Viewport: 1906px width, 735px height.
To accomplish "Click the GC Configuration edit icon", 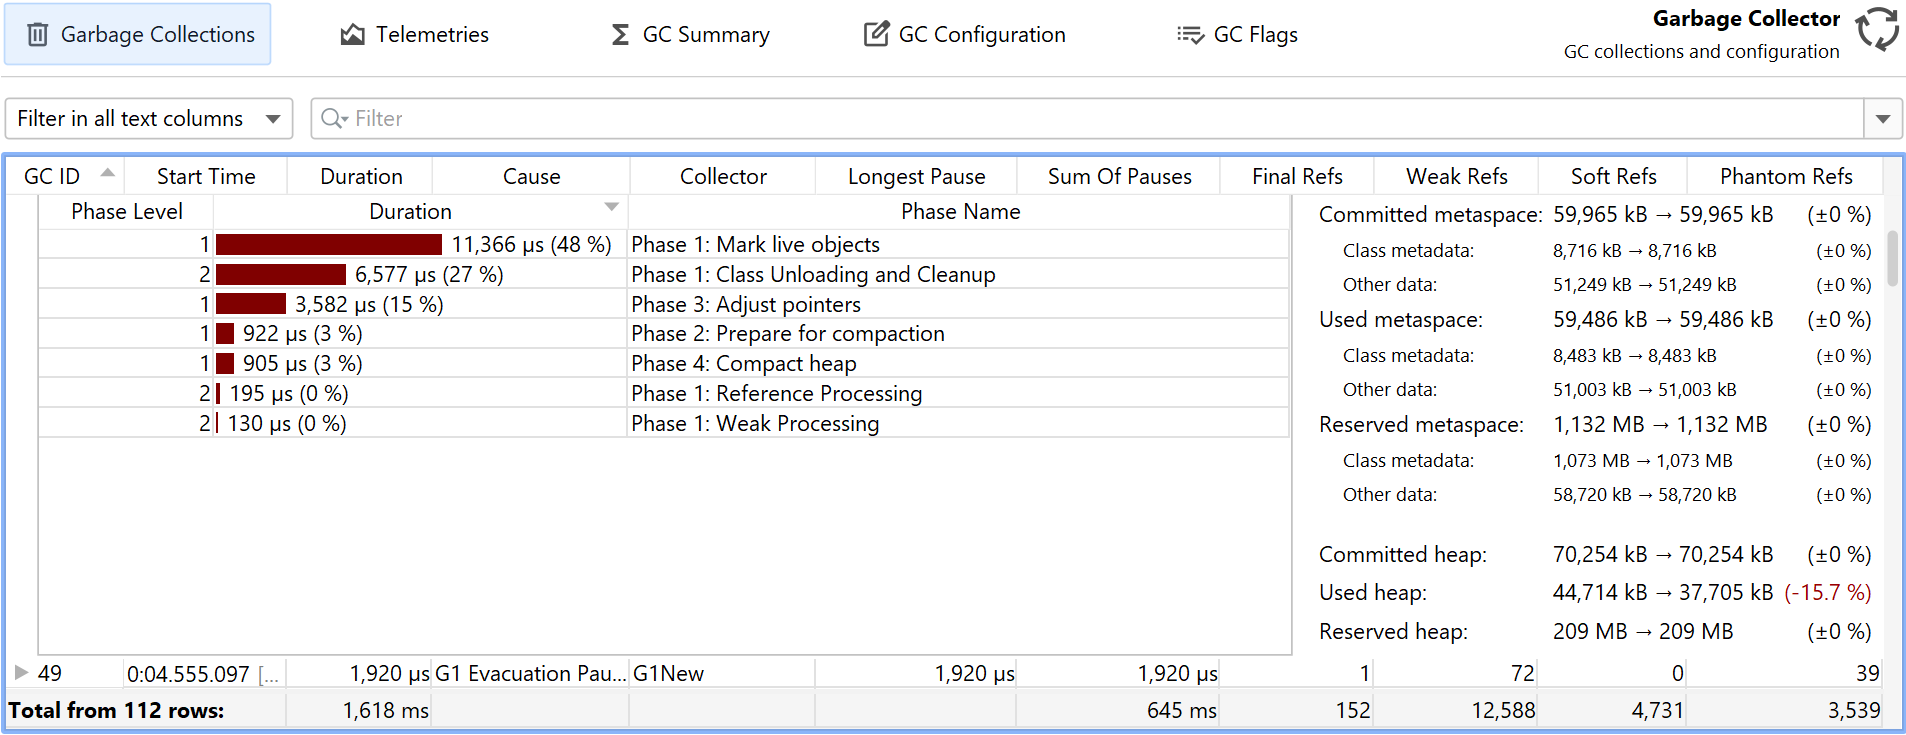I will tap(876, 34).
